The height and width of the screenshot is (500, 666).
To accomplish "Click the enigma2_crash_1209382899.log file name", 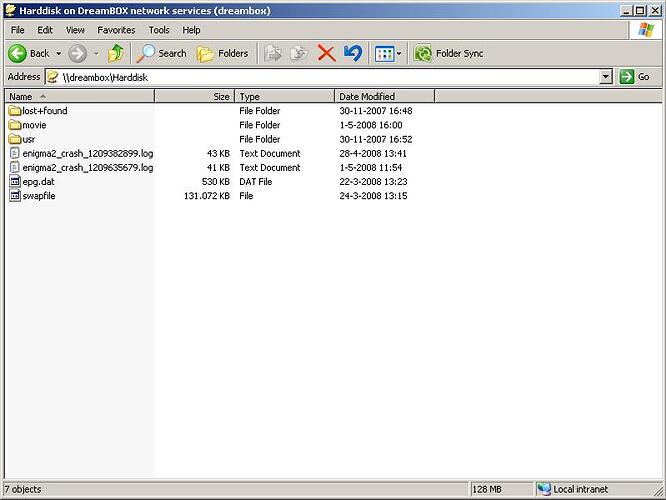I will click(88, 153).
